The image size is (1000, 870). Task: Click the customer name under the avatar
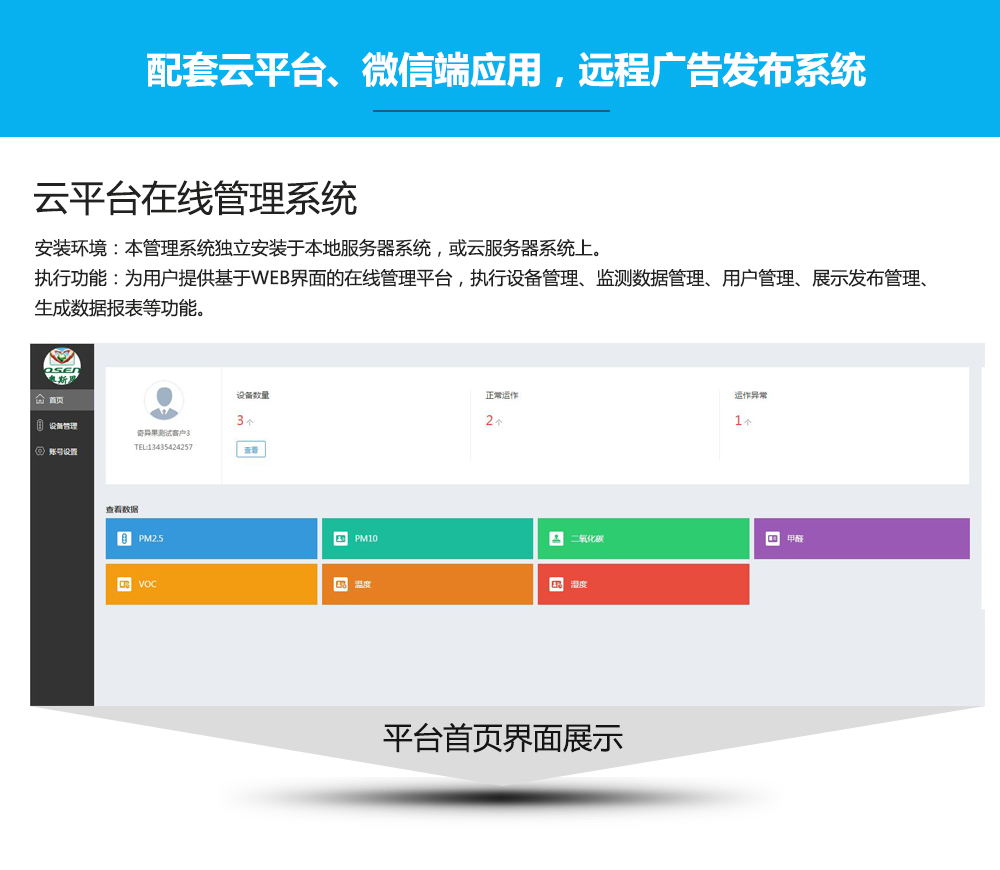point(163,433)
